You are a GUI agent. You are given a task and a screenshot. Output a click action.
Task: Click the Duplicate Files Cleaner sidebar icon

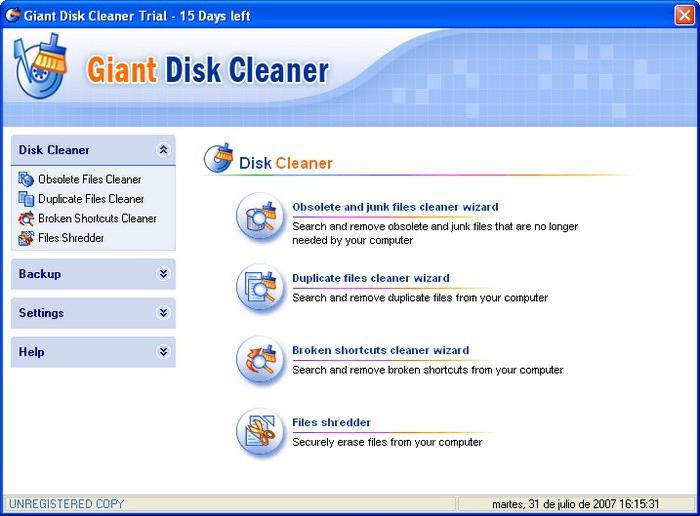(x=26, y=199)
